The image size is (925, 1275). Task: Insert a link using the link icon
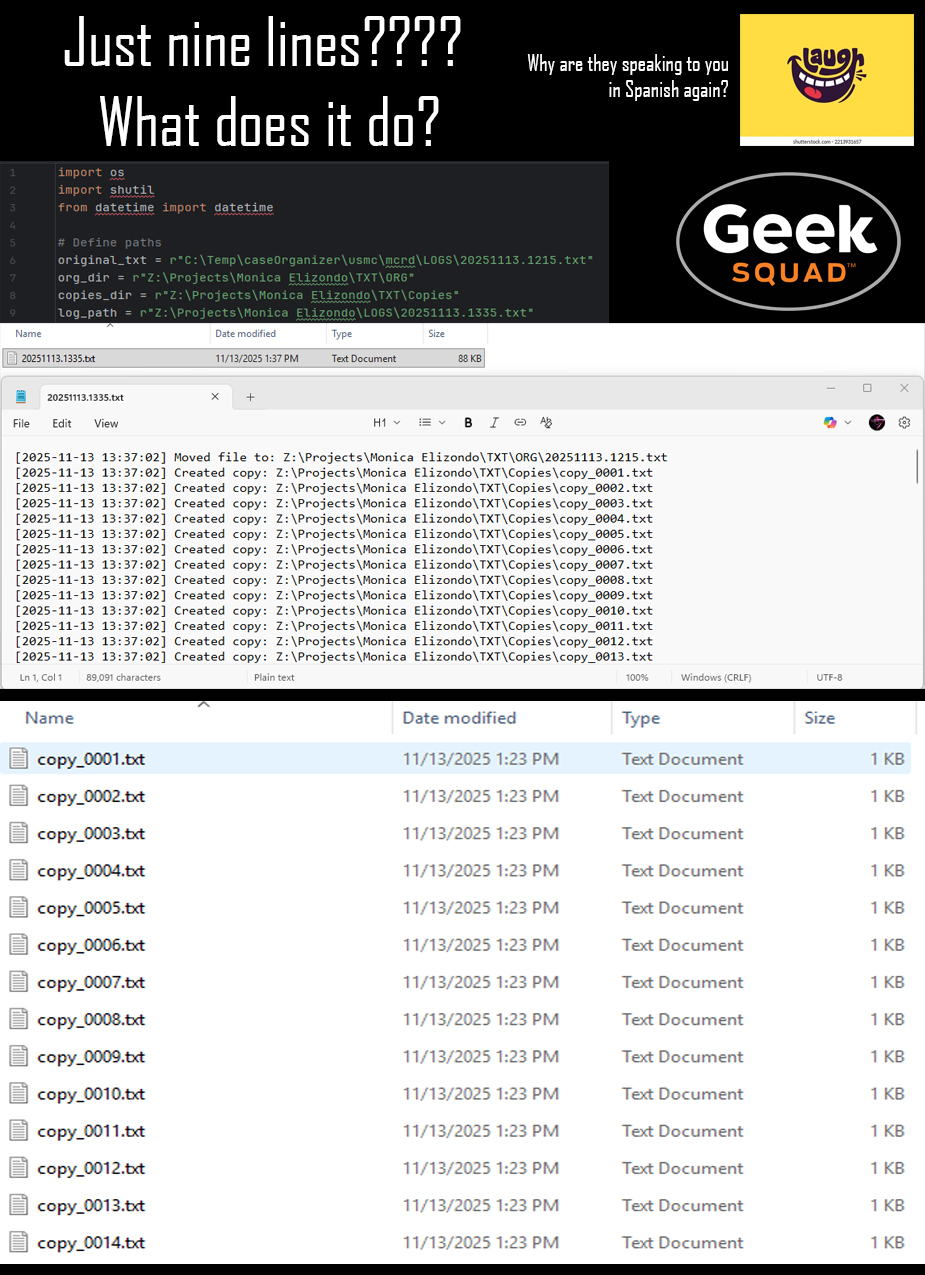(520, 423)
